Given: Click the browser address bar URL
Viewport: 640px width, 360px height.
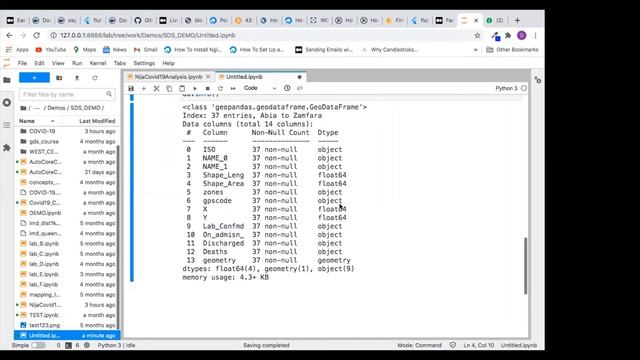Looking at the screenshot, I should click(x=148, y=36).
